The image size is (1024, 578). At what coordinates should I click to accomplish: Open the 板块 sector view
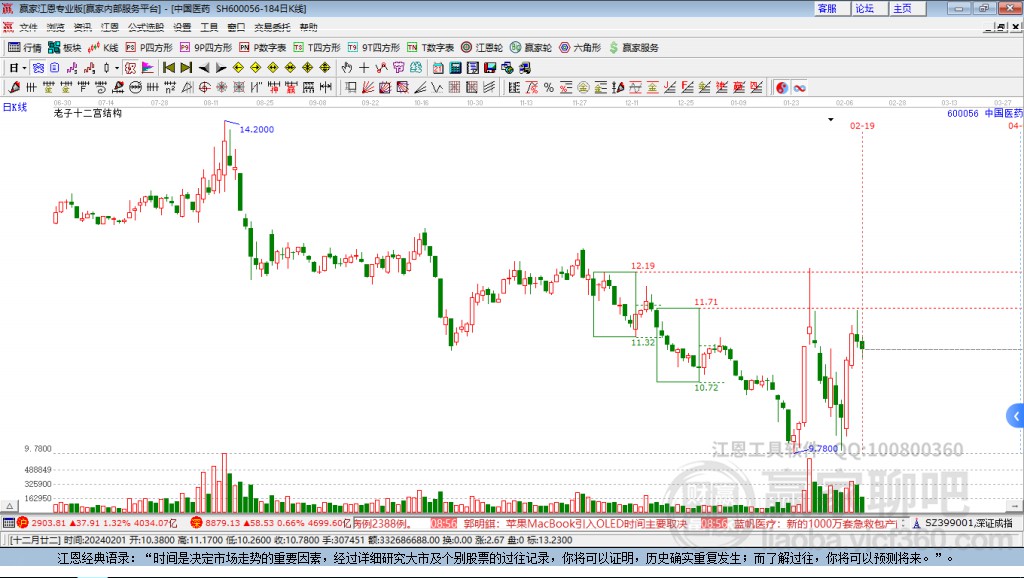click(x=64, y=48)
